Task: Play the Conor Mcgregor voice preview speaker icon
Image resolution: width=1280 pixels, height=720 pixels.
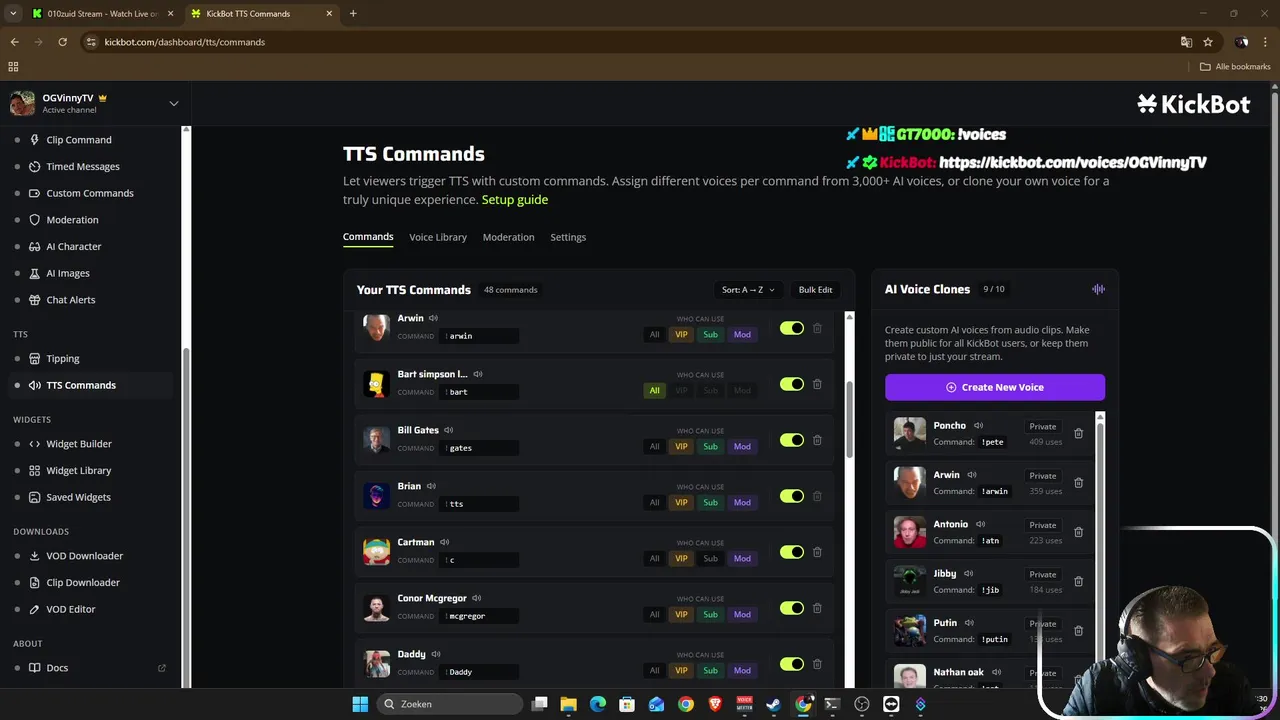Action: point(476,598)
